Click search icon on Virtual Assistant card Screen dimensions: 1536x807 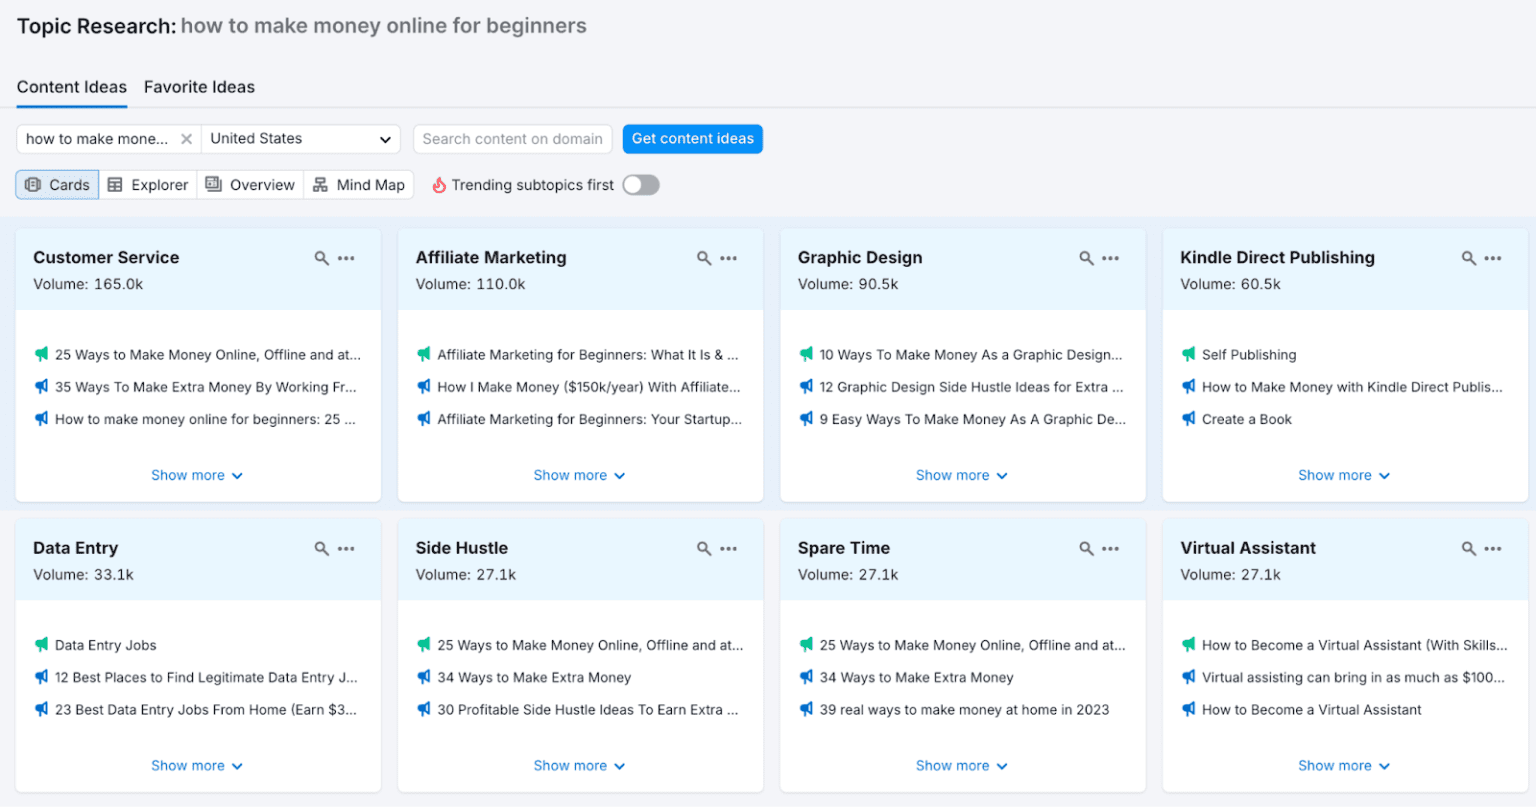[x=1468, y=548]
